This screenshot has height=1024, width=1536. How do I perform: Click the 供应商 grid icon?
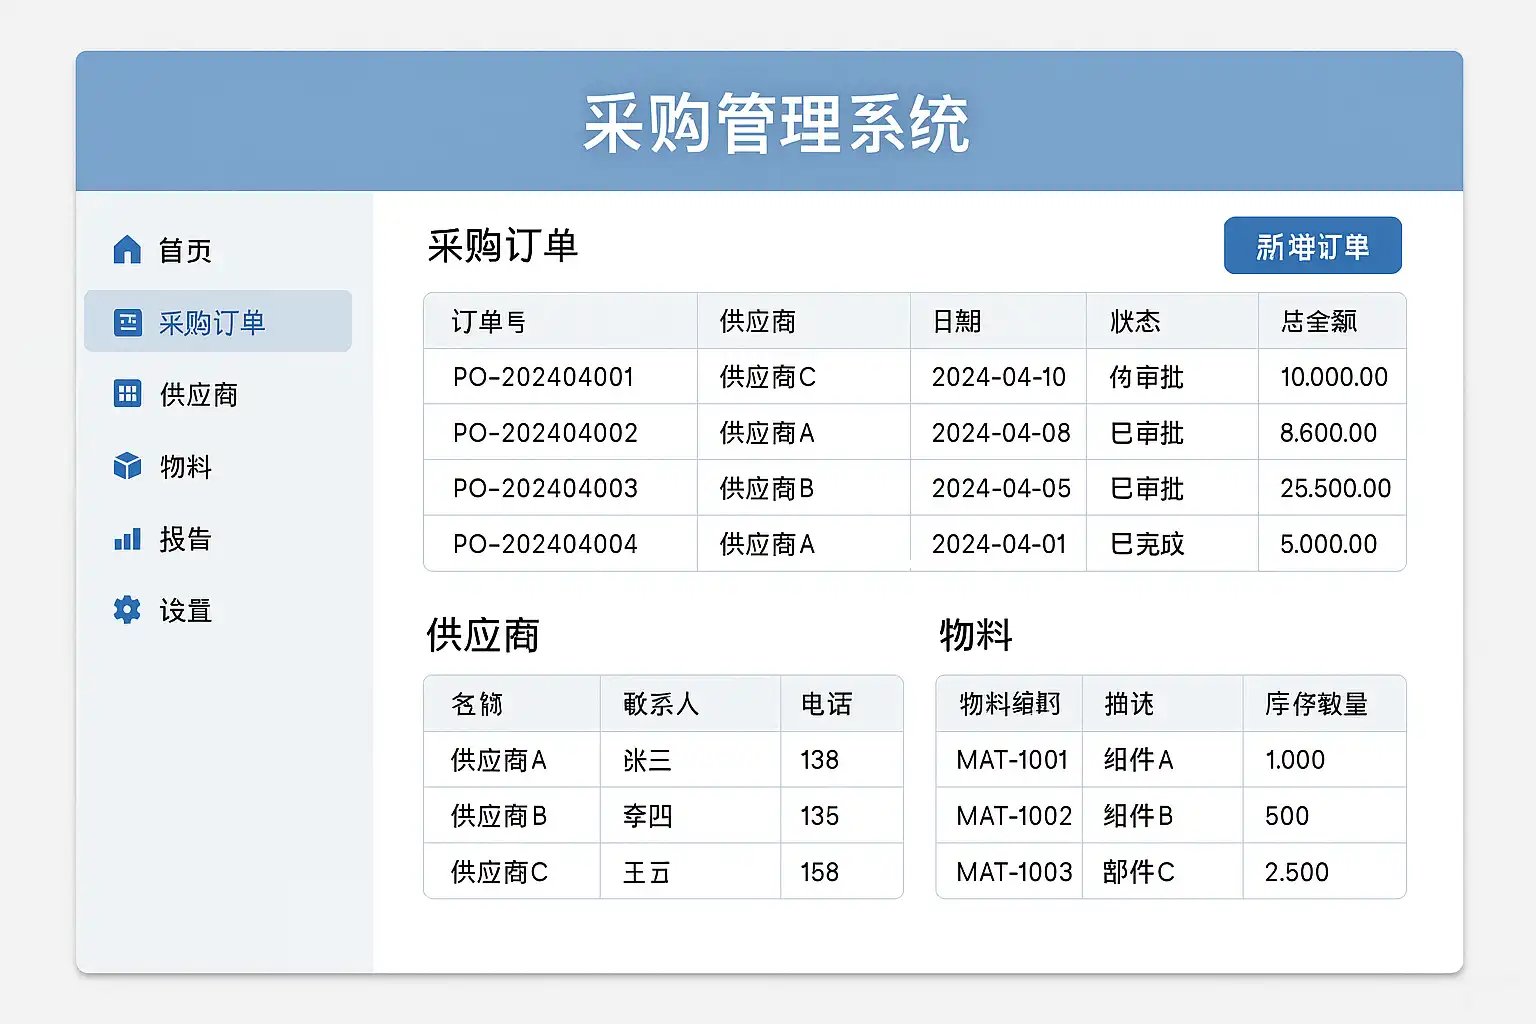[x=128, y=394]
